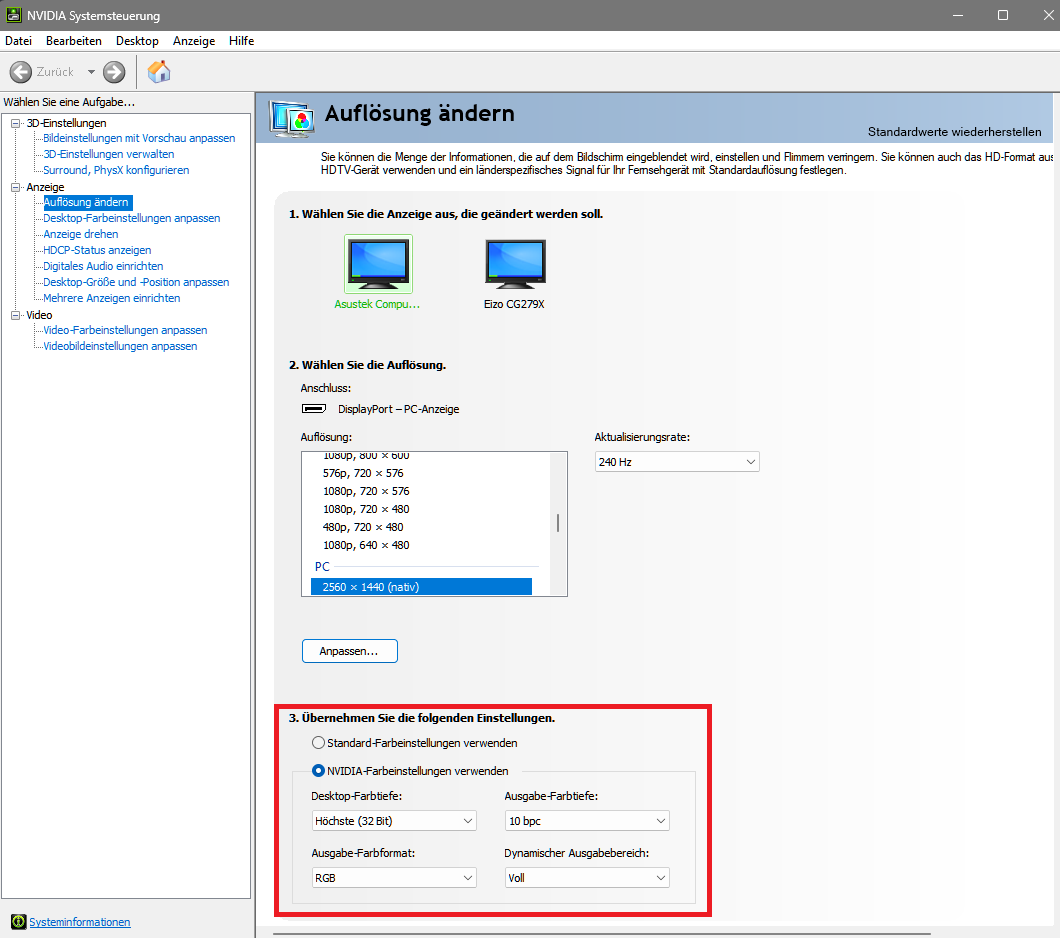The height and width of the screenshot is (938, 1060).
Task: Click the PC category header in list
Action: pyautogui.click(x=322, y=566)
